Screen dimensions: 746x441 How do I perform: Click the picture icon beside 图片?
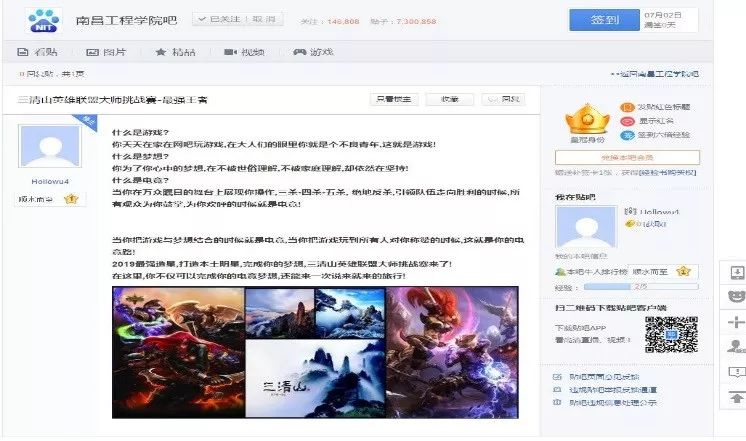click(x=92, y=52)
